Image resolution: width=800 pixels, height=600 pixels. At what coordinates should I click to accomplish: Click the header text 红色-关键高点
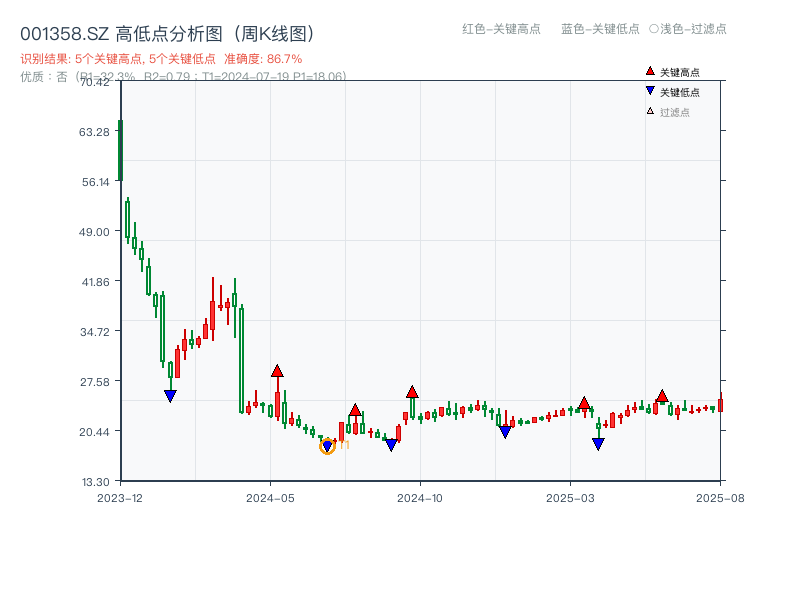501,29
